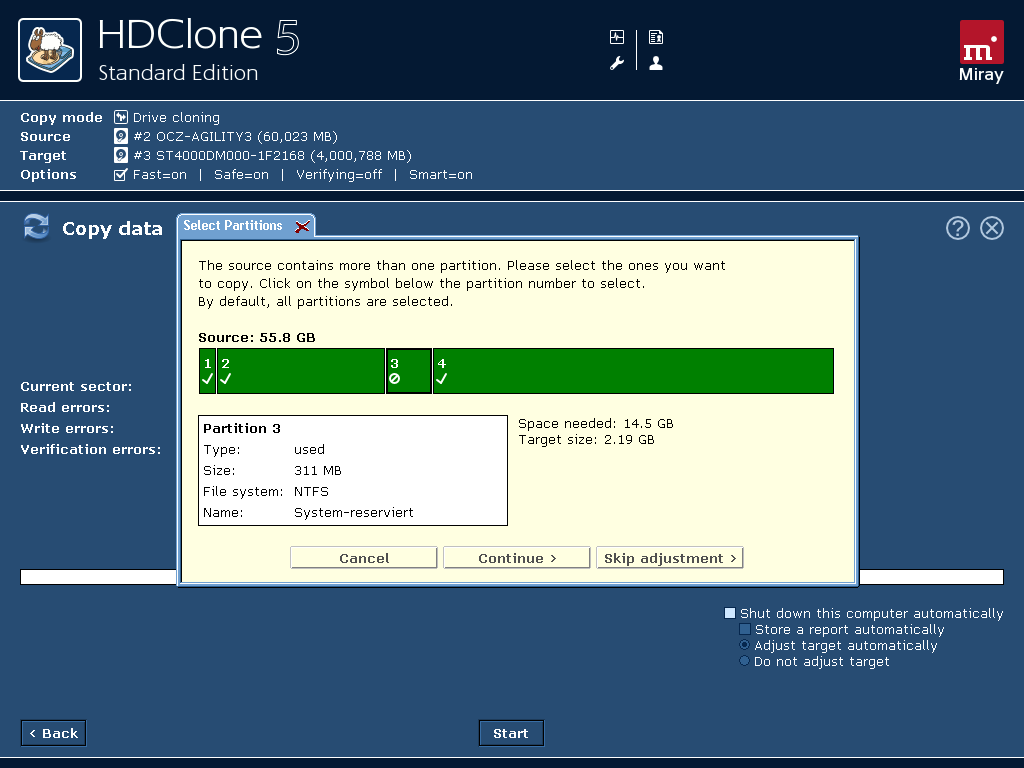
Task: Click the Write errors label
Action: pyautogui.click(x=67, y=428)
